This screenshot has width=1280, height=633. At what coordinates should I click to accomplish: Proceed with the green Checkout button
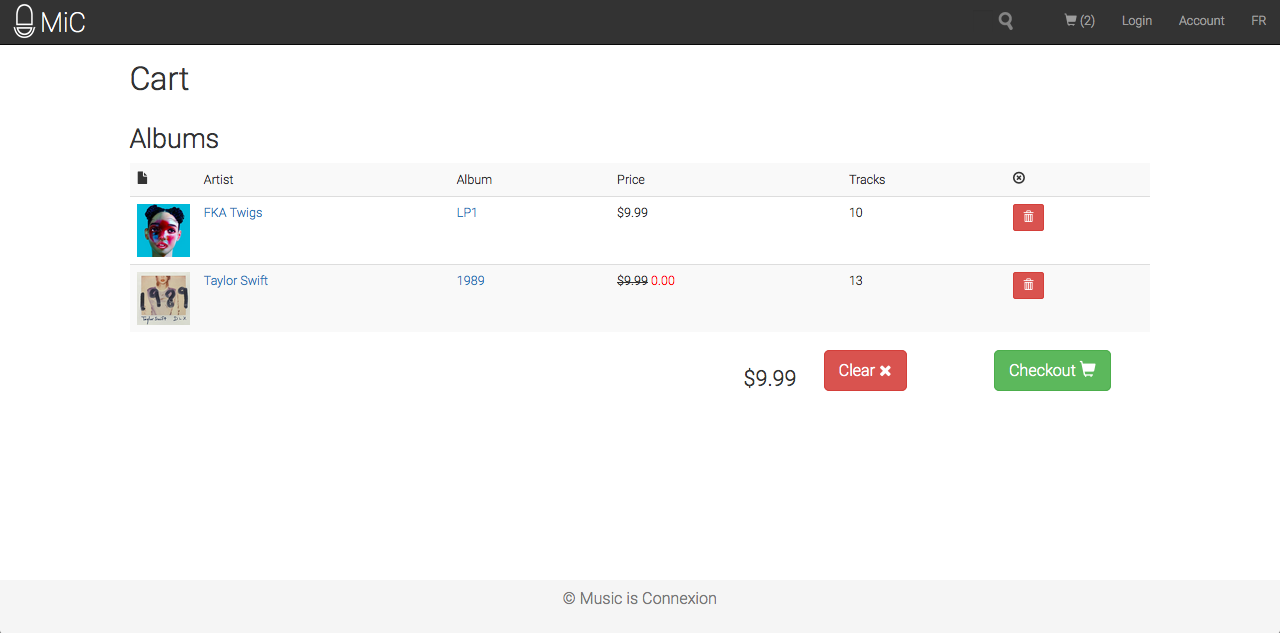[1052, 370]
